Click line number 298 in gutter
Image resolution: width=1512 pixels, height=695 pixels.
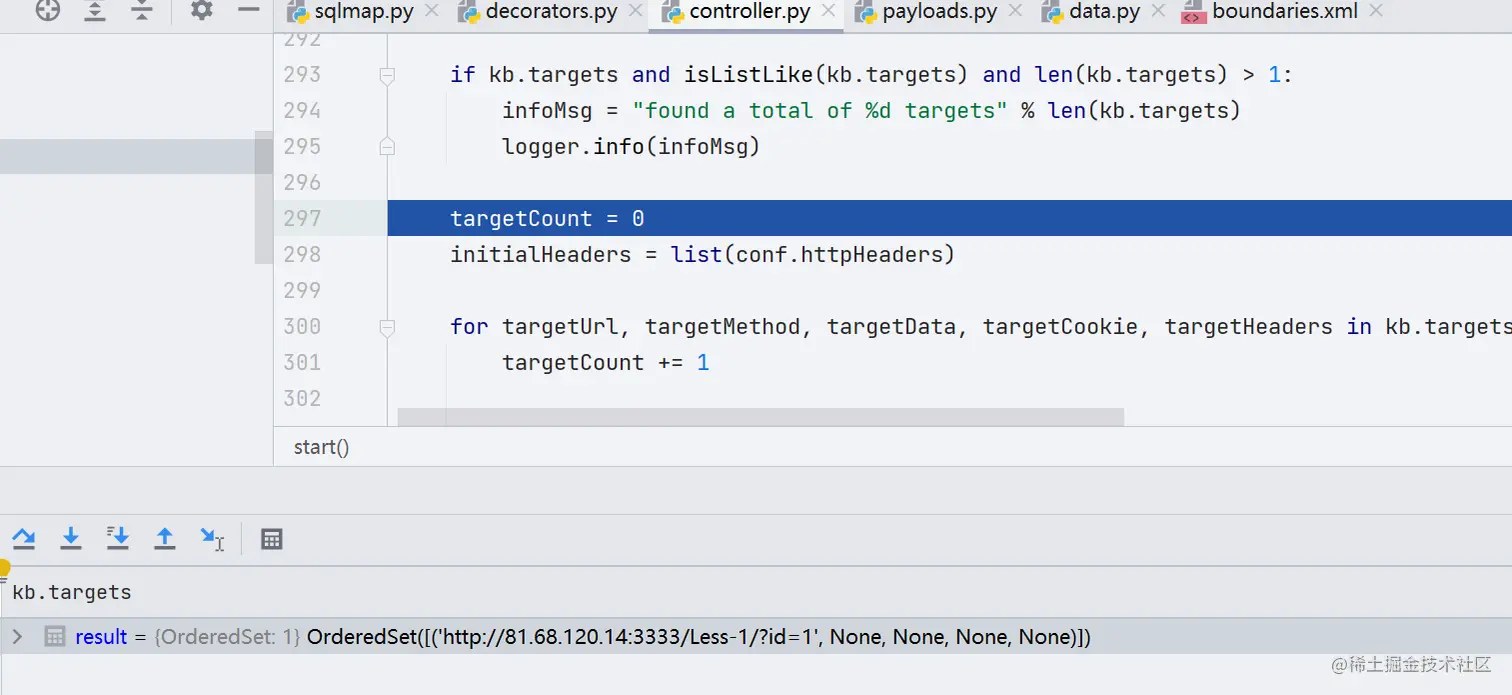point(302,254)
